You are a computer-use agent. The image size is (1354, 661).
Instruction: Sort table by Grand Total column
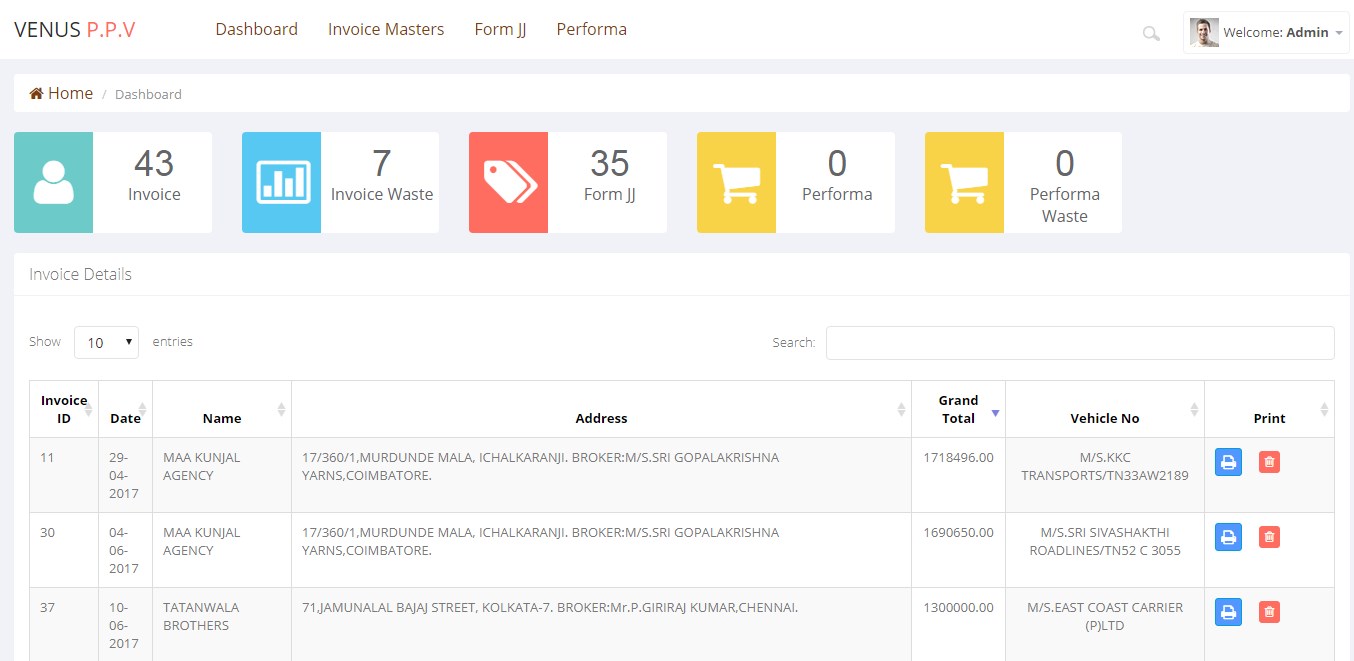click(958, 409)
